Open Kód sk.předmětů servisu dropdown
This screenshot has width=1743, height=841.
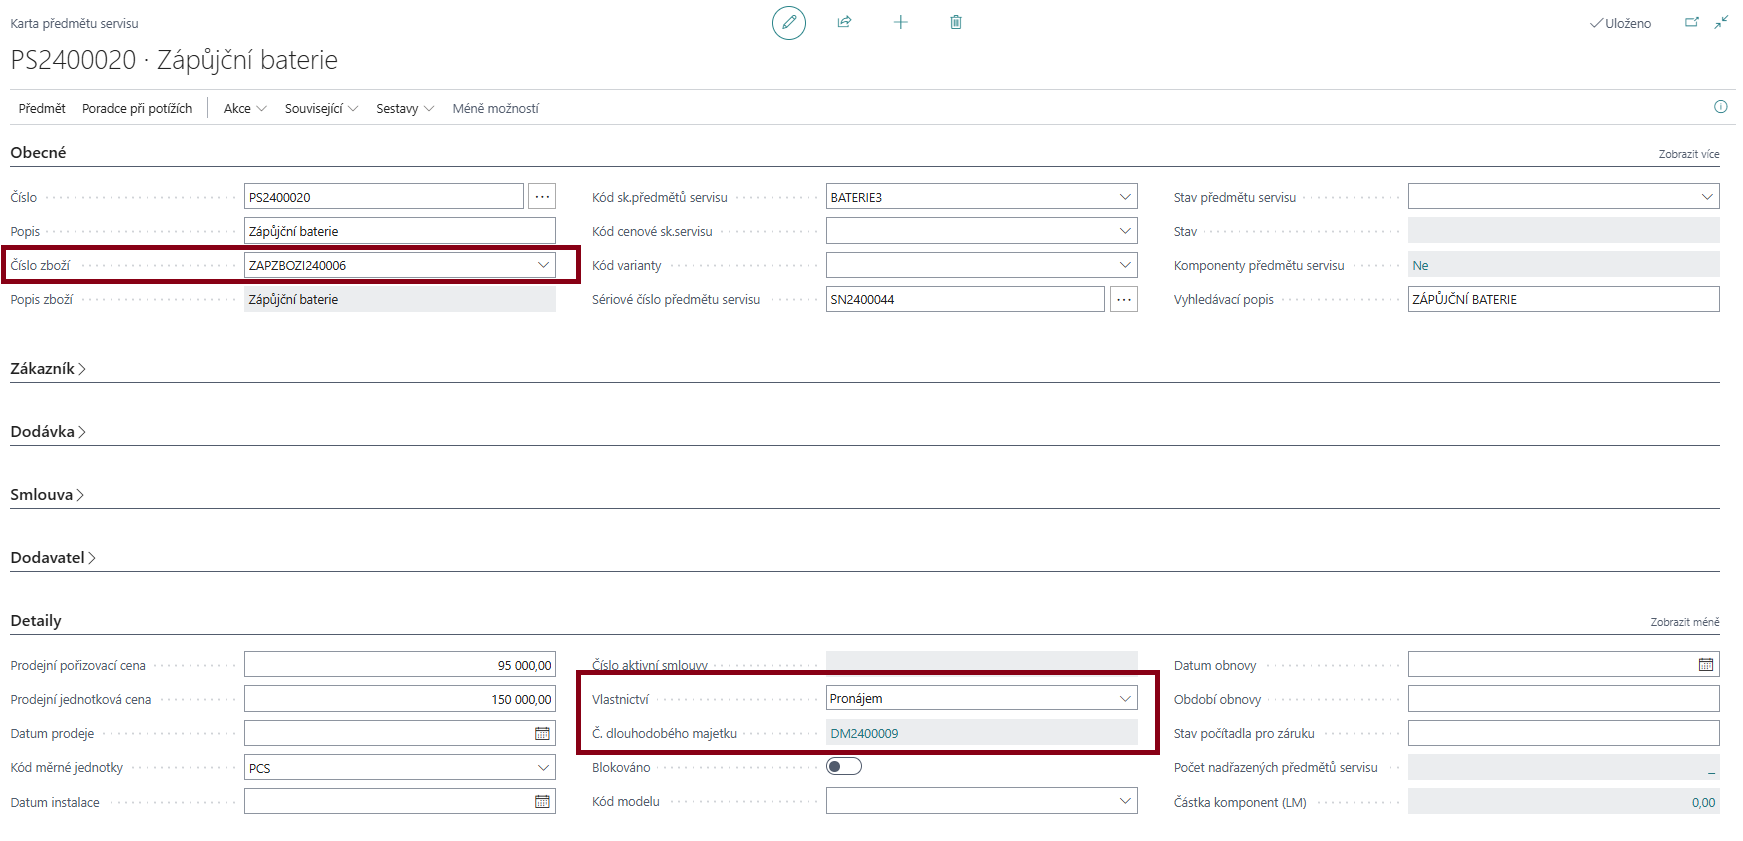pos(1126,197)
